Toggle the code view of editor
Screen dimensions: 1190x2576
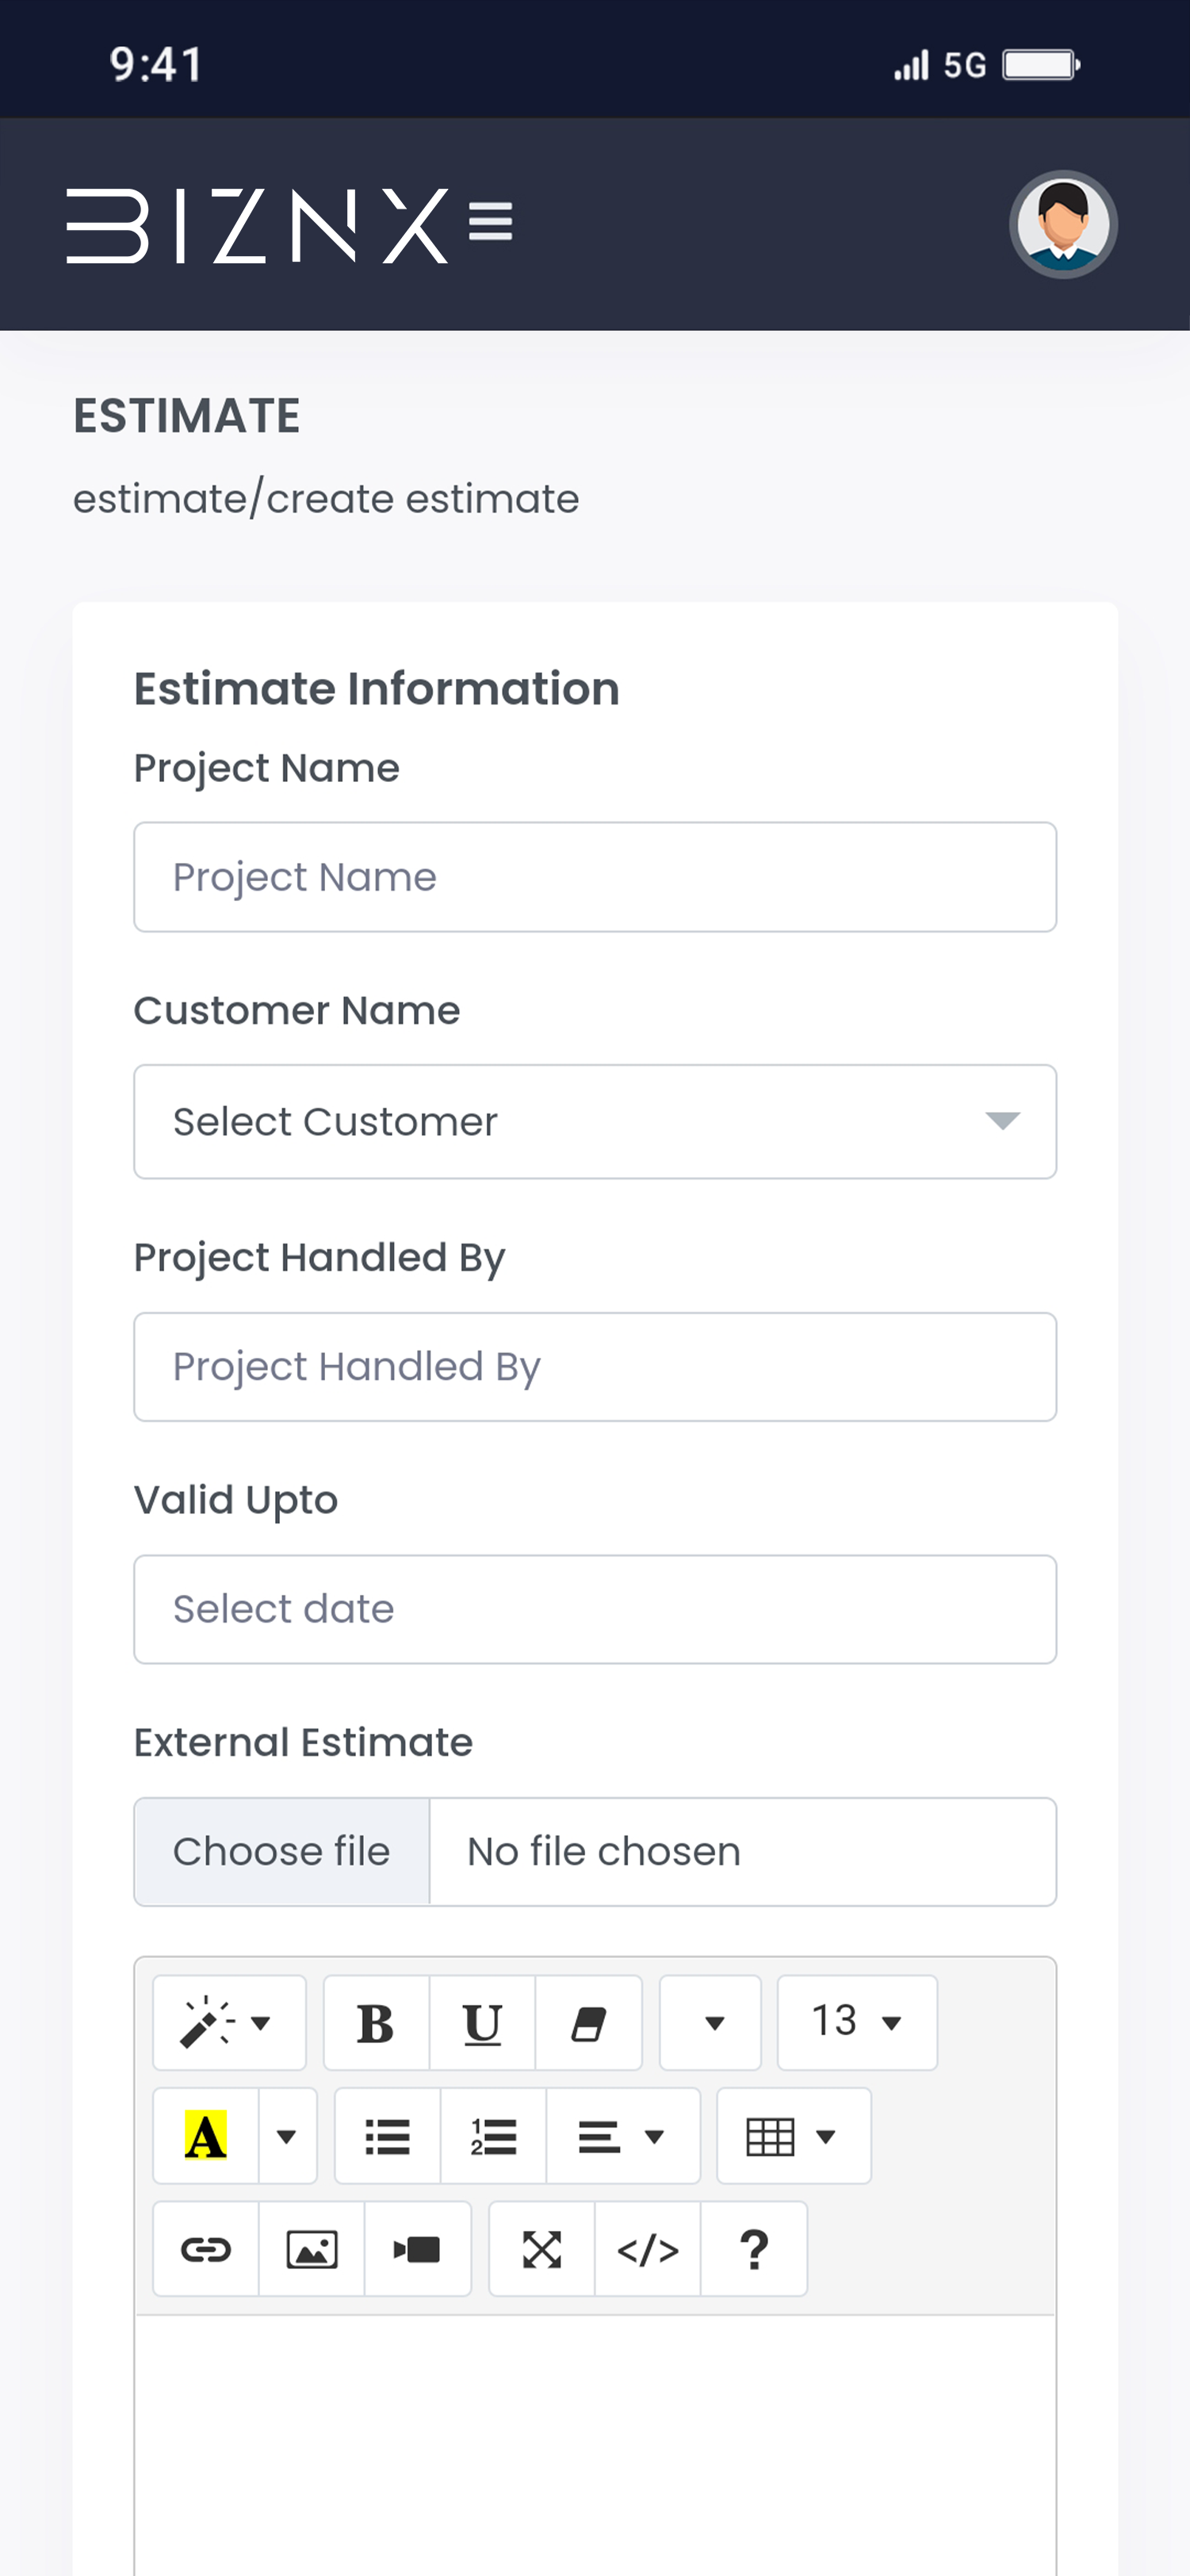(648, 2249)
